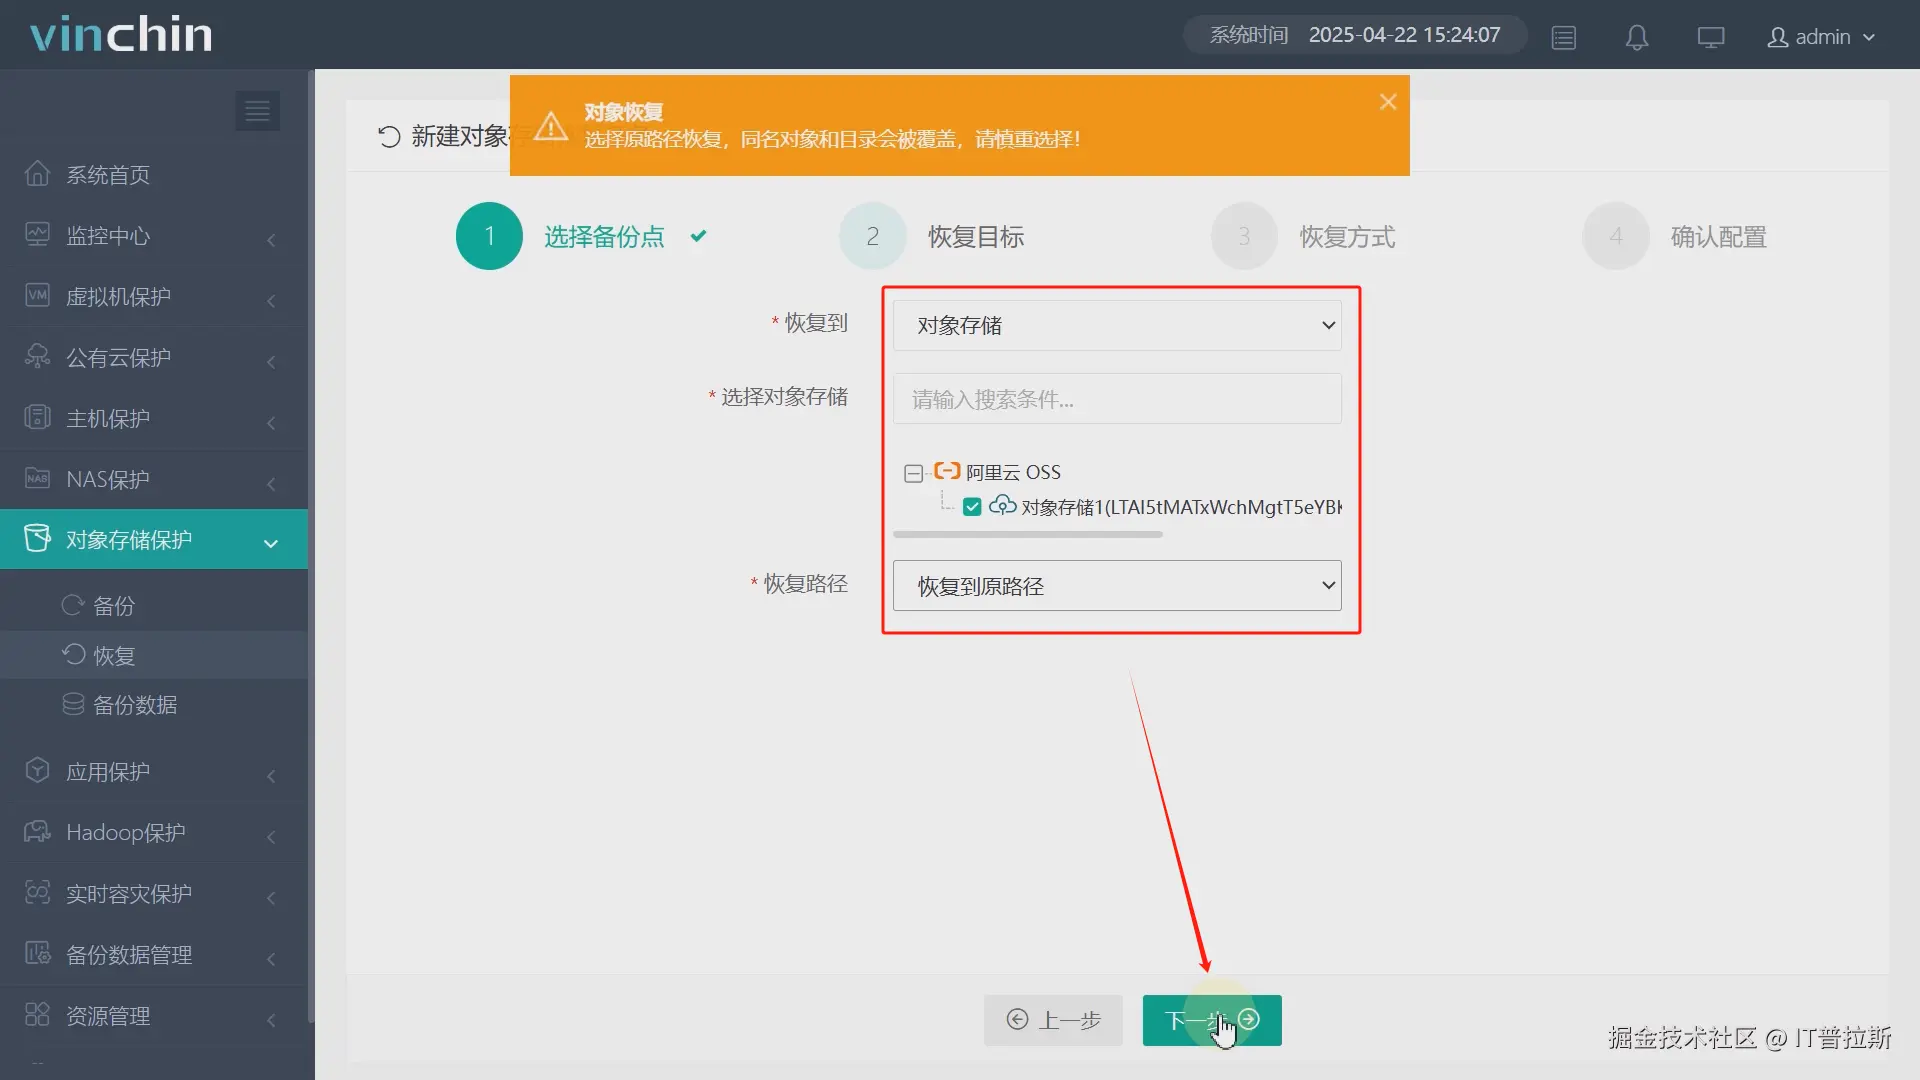Click the 下一步 next button
This screenshot has height=1080, width=1920.
click(x=1211, y=1020)
